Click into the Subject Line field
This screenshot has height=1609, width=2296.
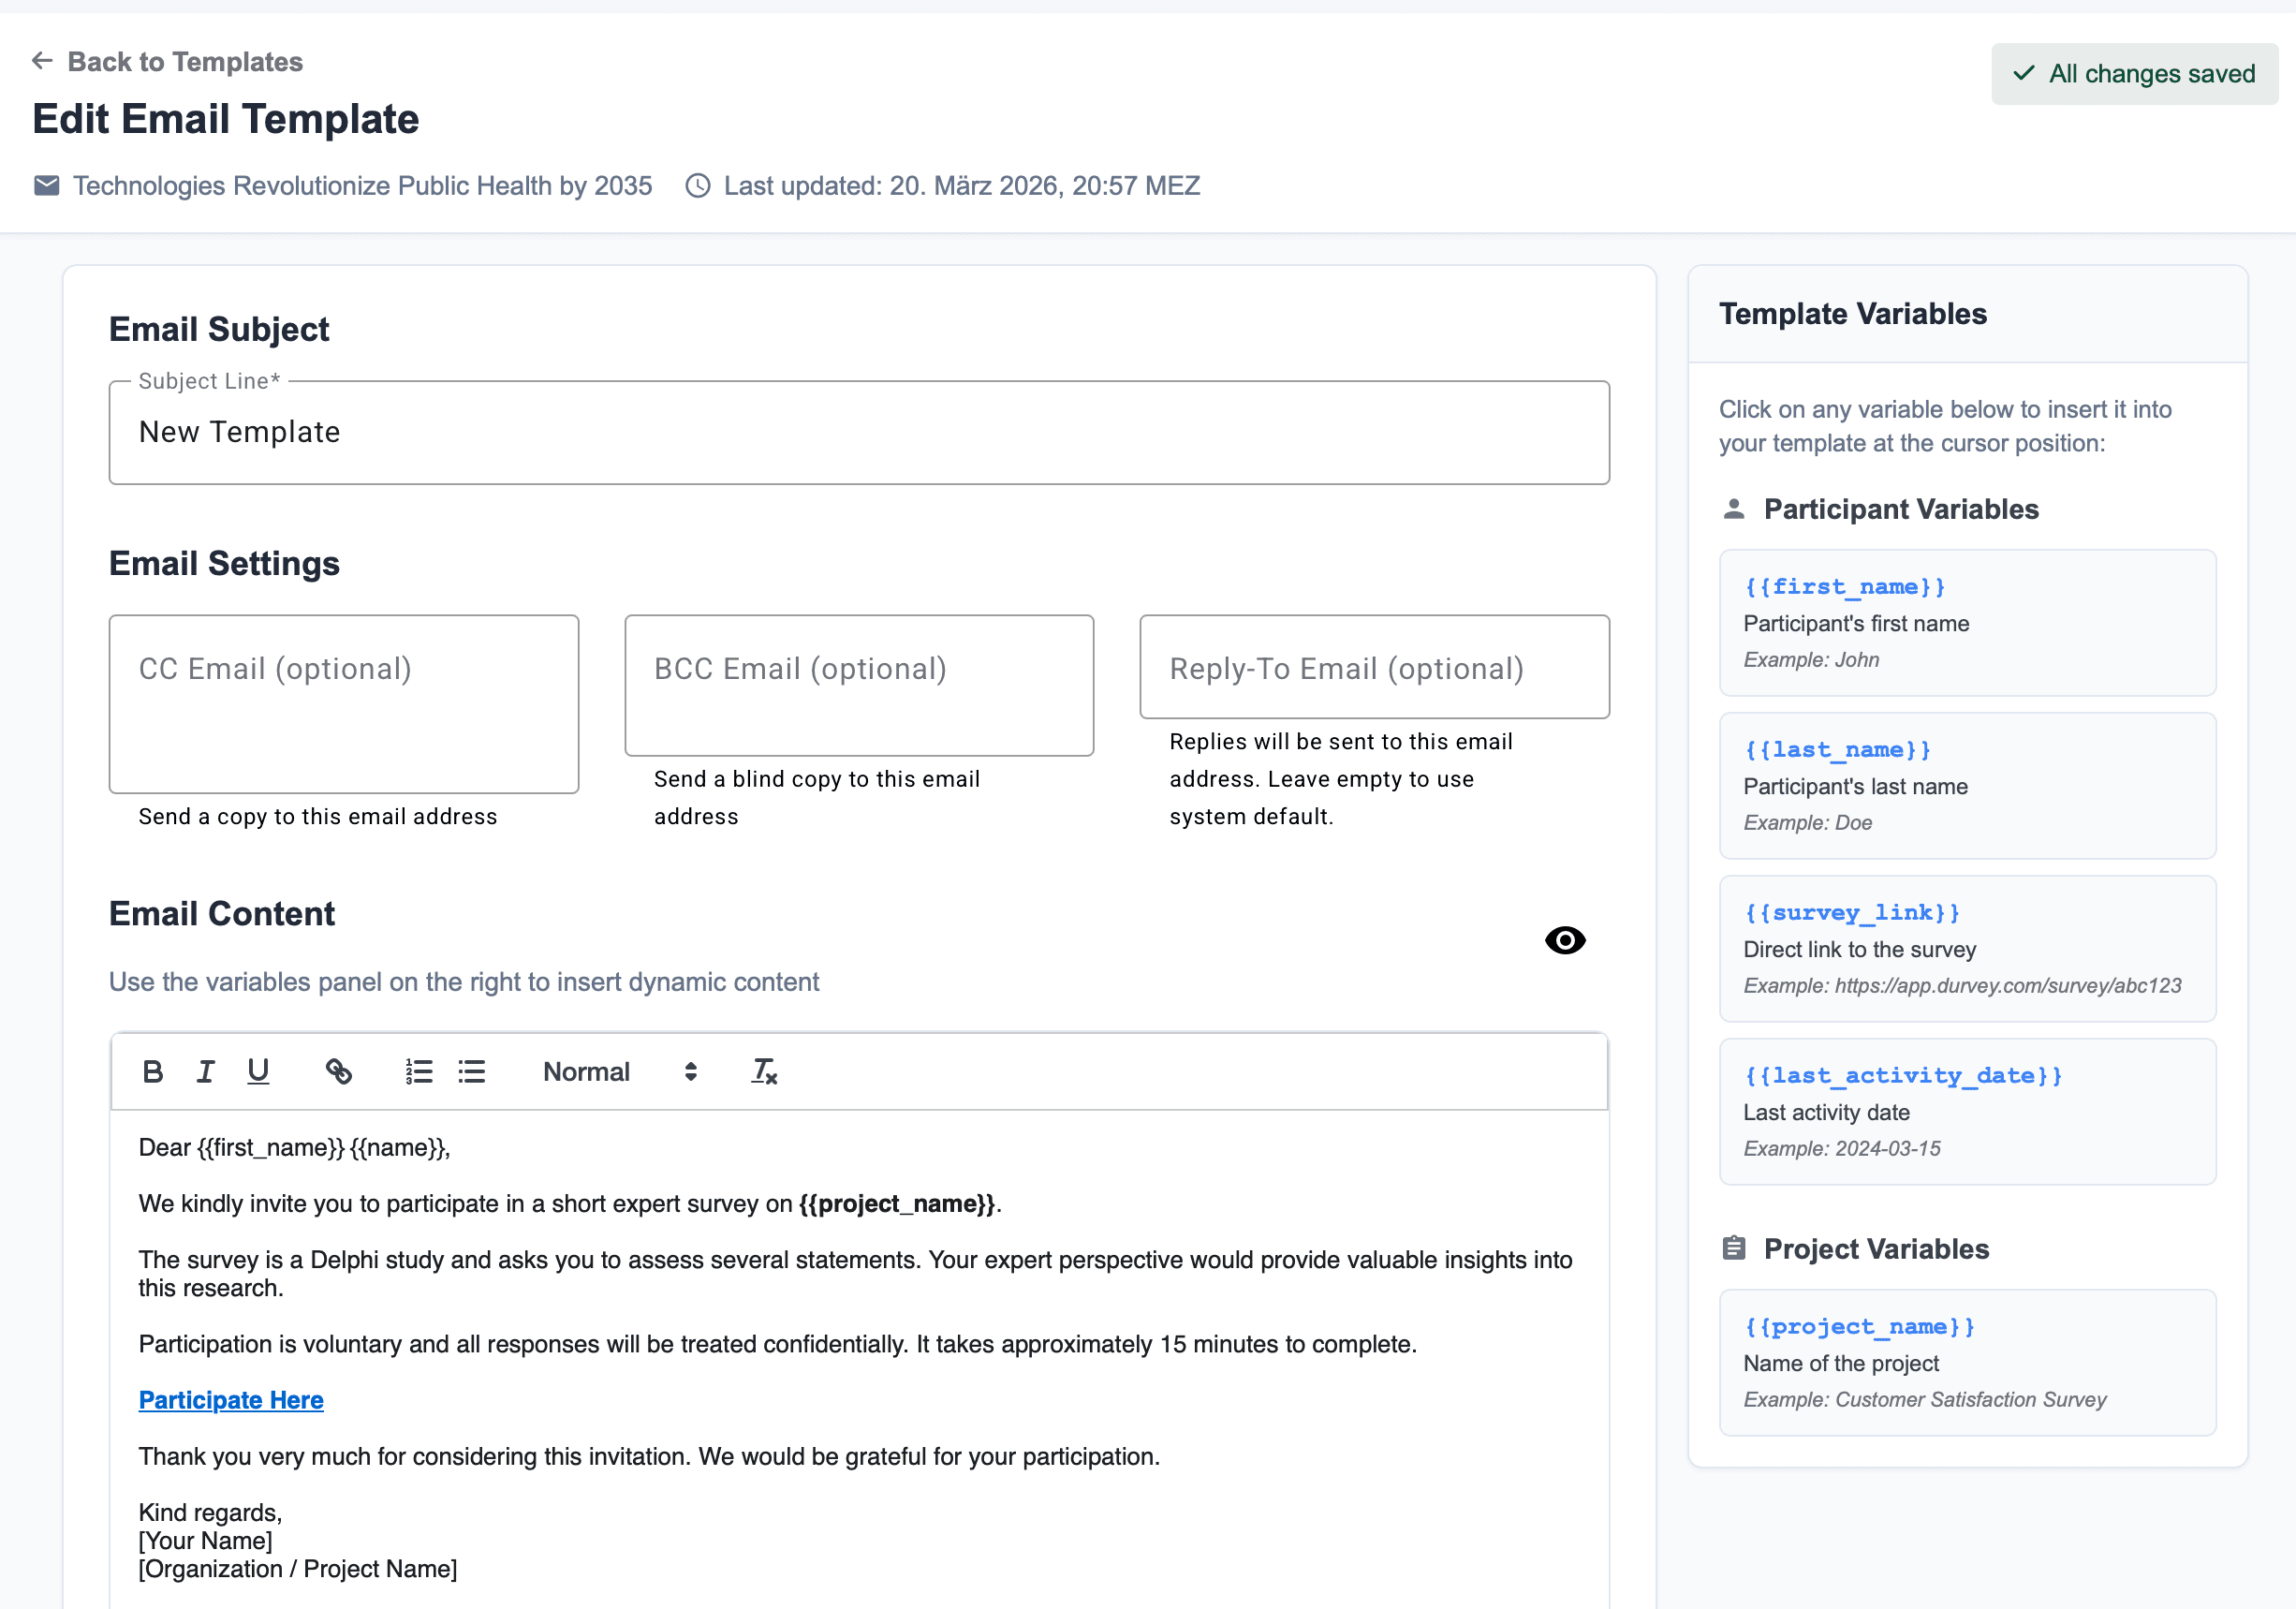(x=859, y=432)
